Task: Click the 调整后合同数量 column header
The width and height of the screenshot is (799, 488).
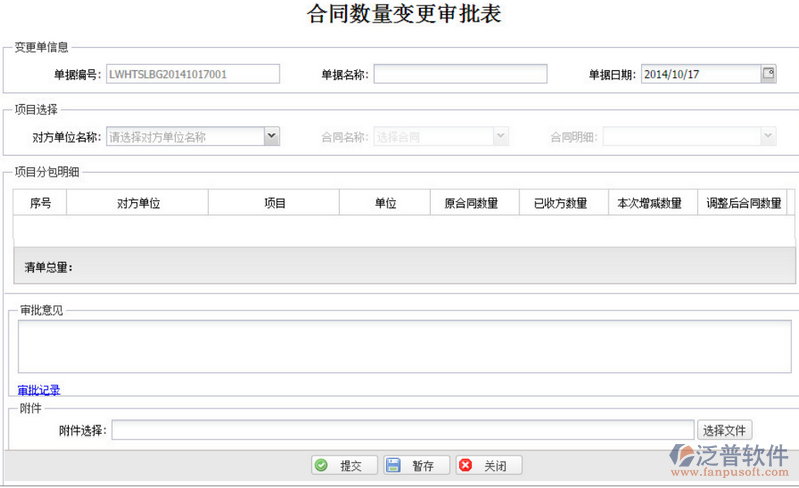Action: pos(743,203)
